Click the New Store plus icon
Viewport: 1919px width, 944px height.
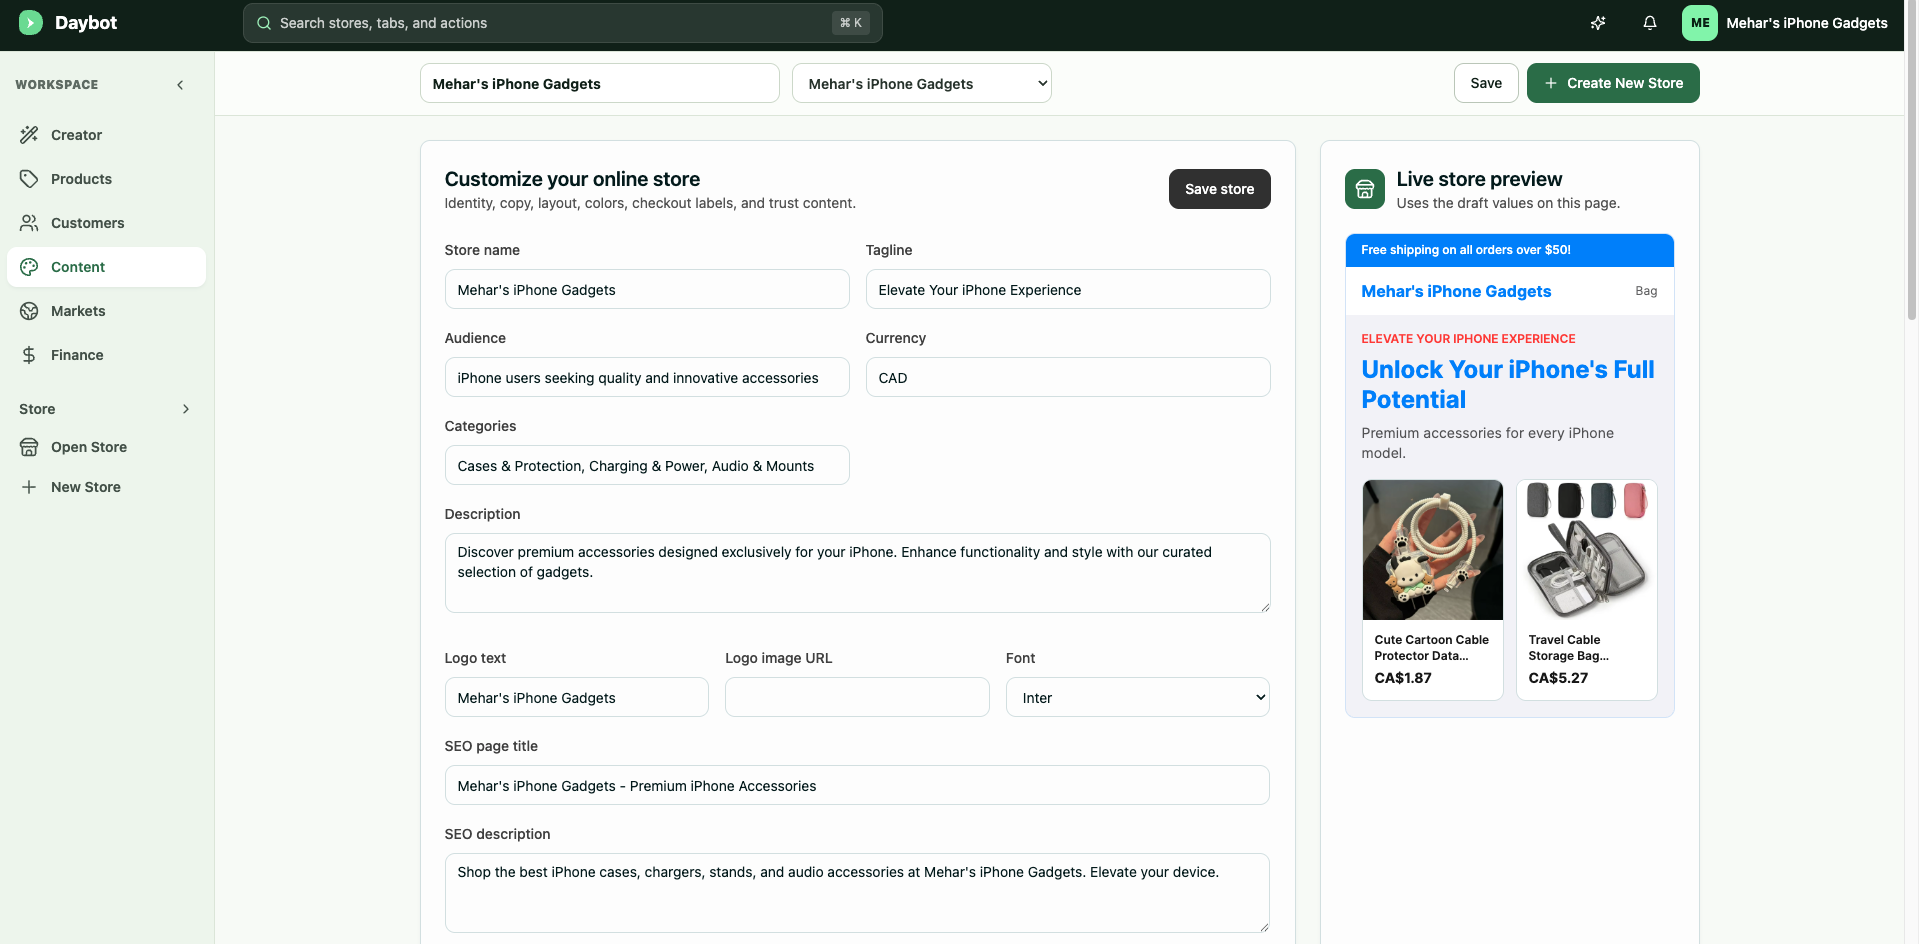(29, 487)
